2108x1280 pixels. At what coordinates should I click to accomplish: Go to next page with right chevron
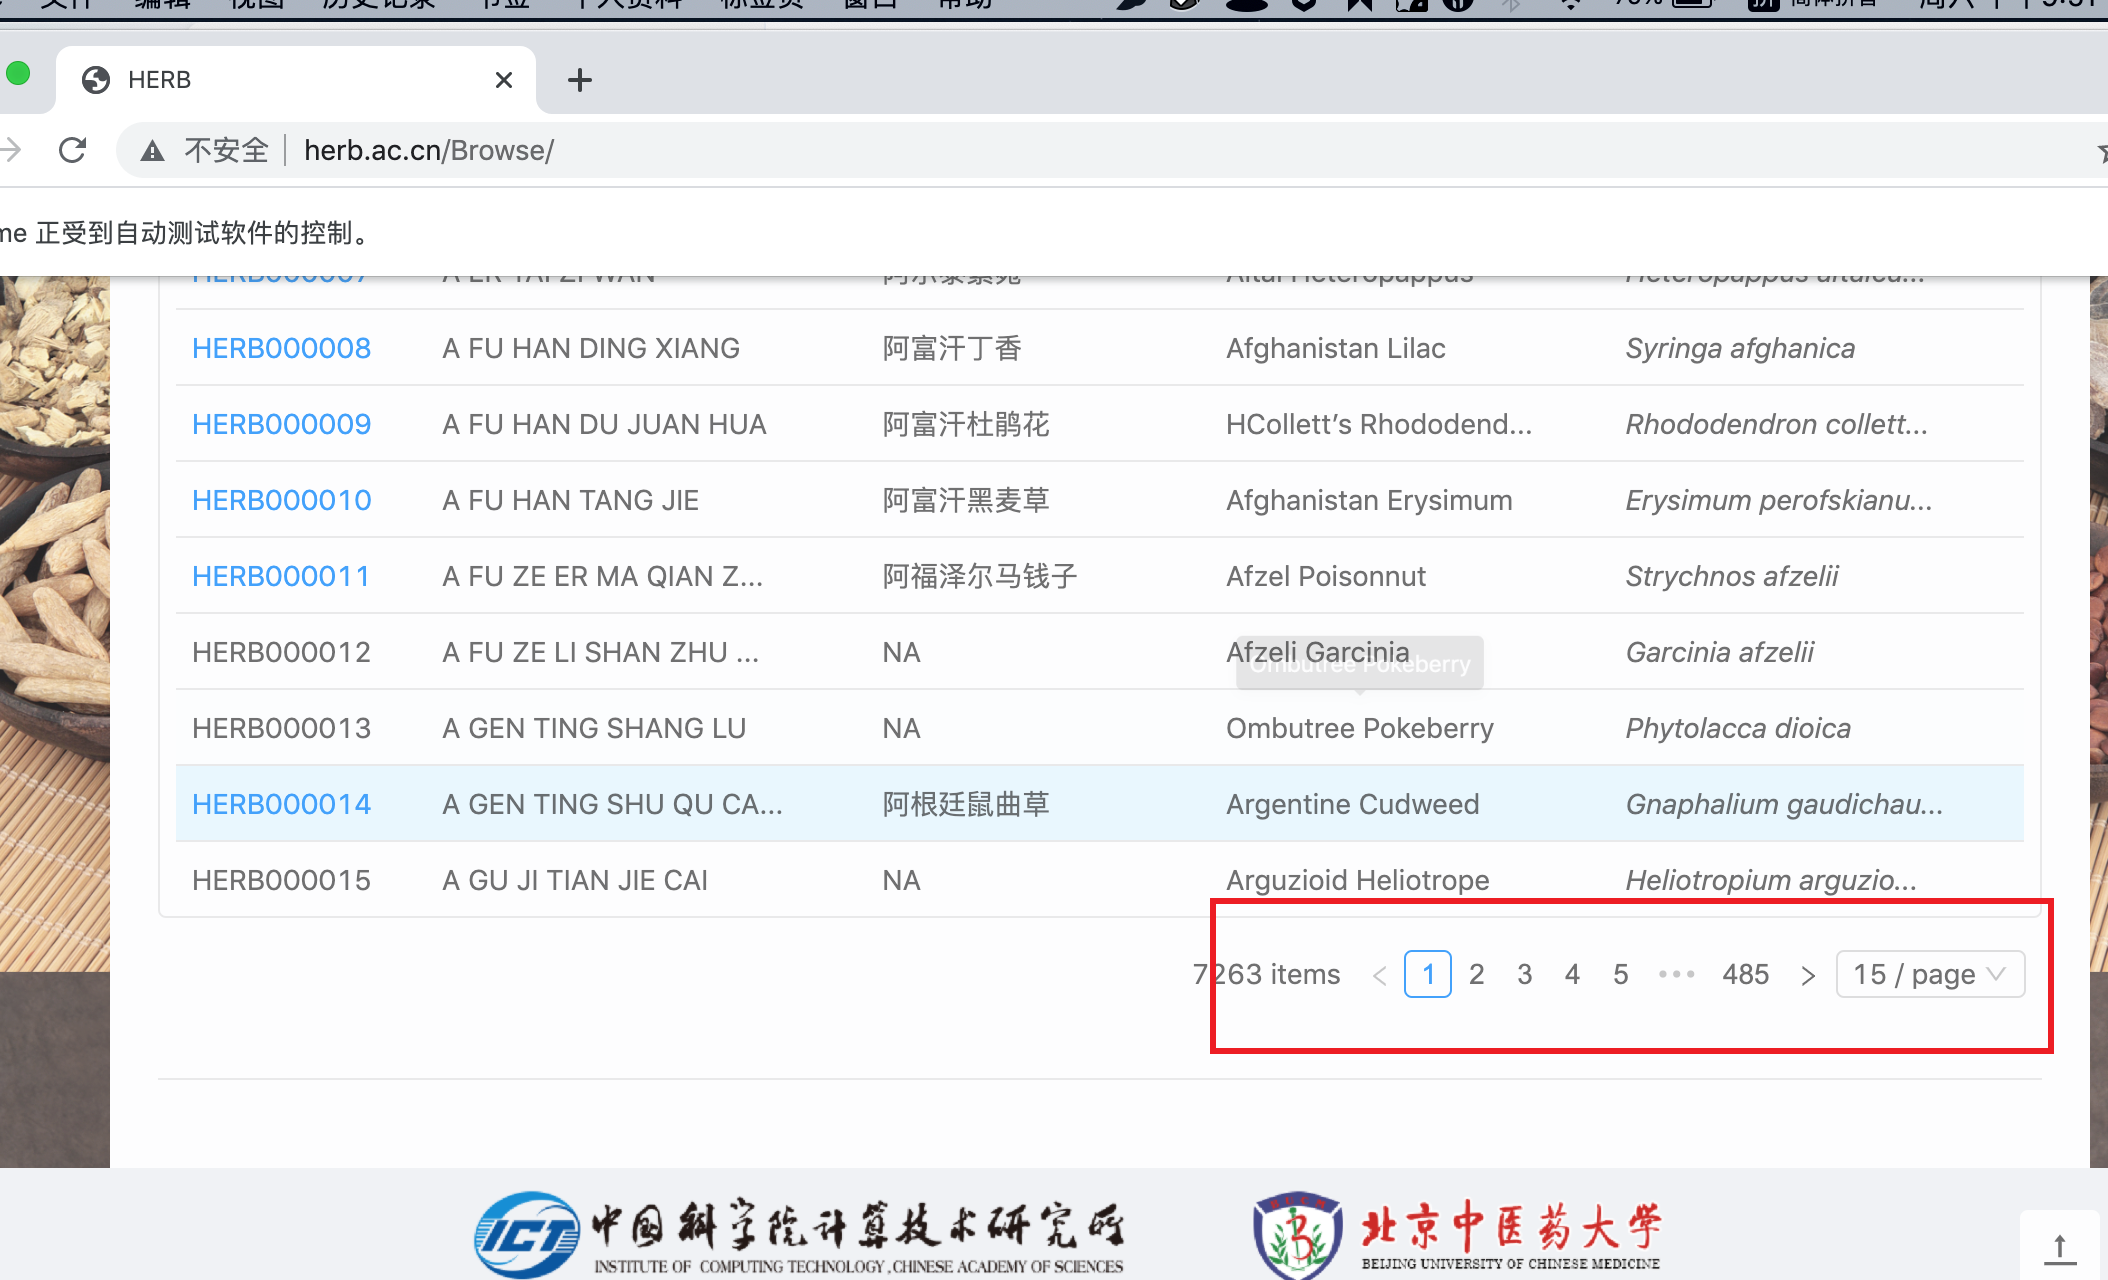[x=1807, y=975]
